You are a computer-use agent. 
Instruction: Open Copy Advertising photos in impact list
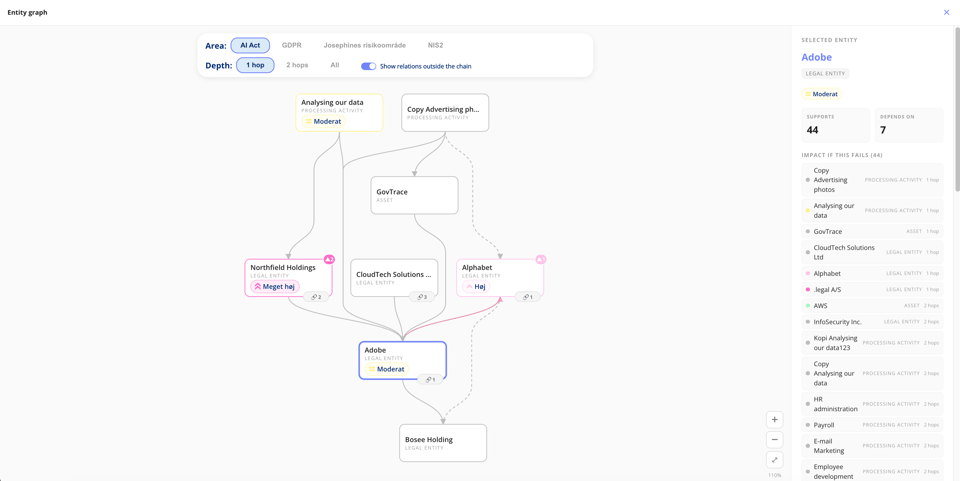(x=872, y=180)
